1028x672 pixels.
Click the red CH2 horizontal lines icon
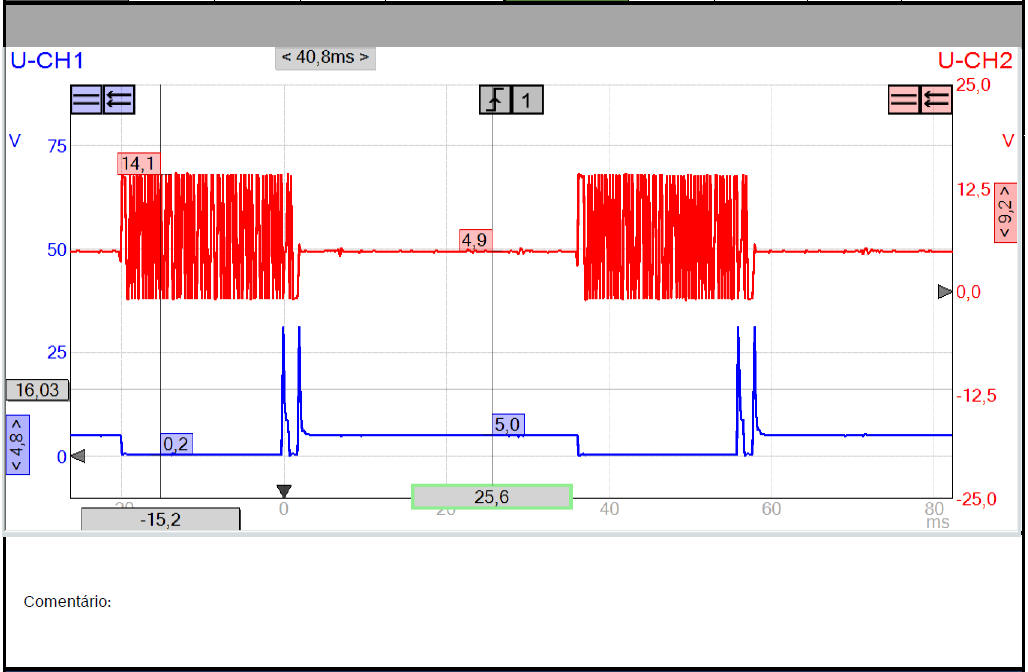pyautogui.click(x=904, y=99)
